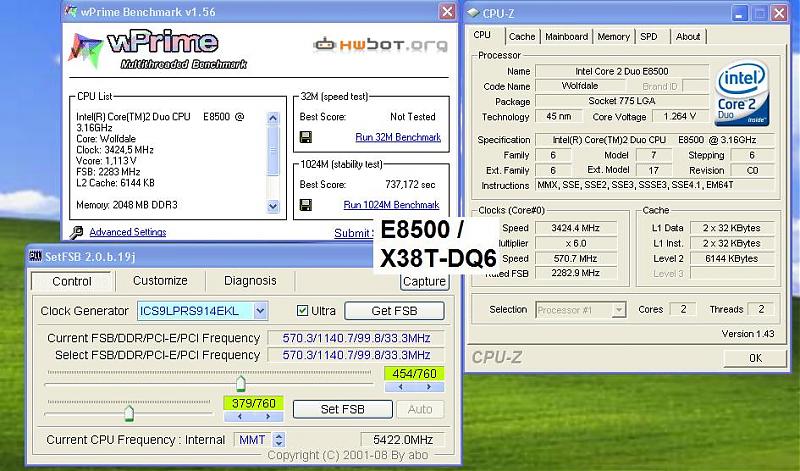Close the CPU-Z window

coord(779,13)
